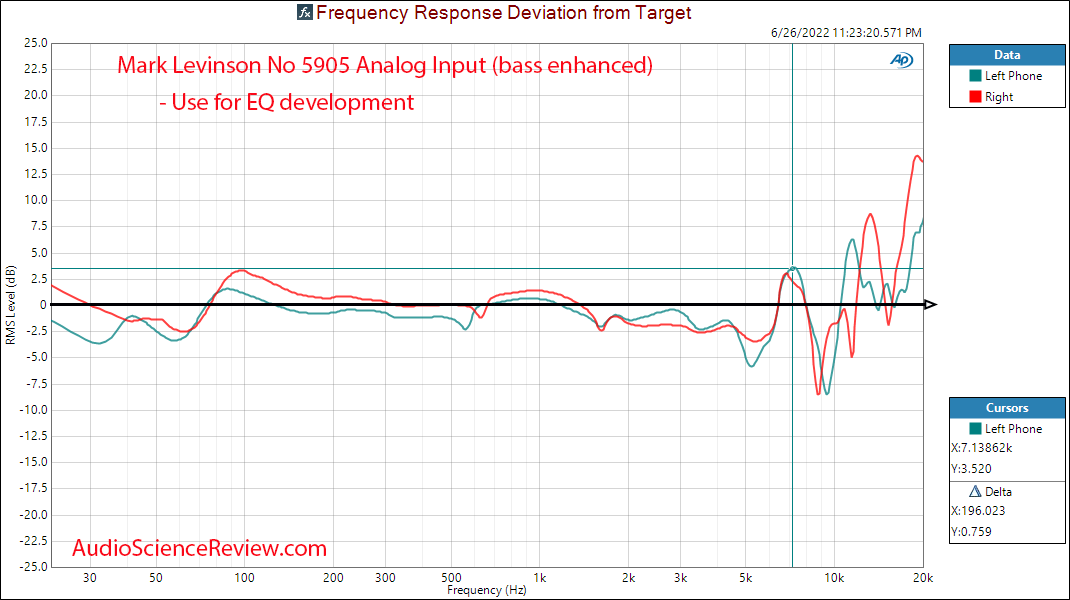Click the cursor value "Y:3.520"

971,469
